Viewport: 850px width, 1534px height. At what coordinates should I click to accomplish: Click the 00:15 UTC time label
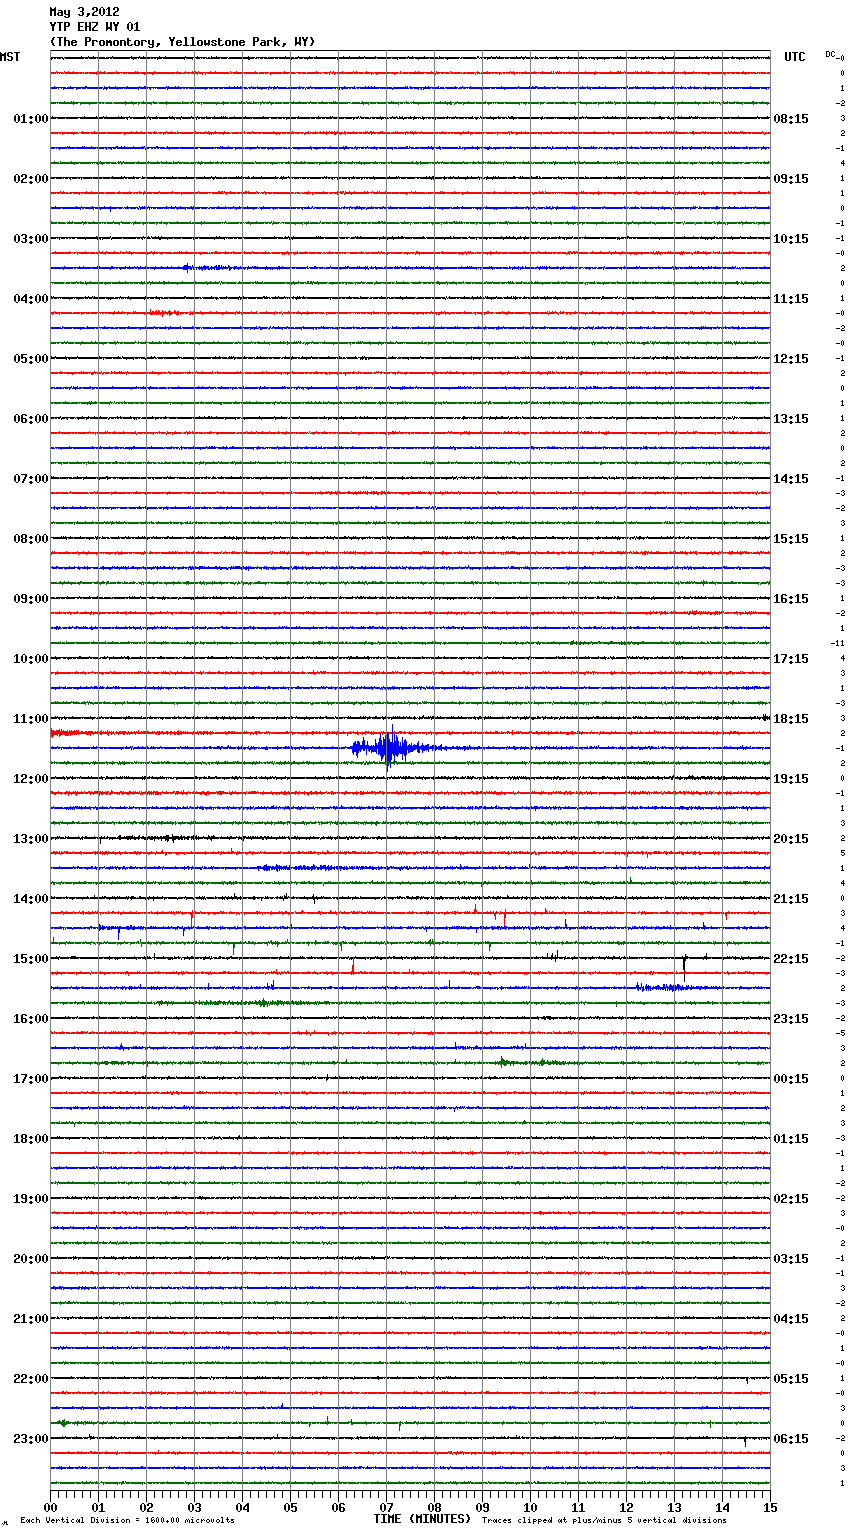[x=791, y=1078]
